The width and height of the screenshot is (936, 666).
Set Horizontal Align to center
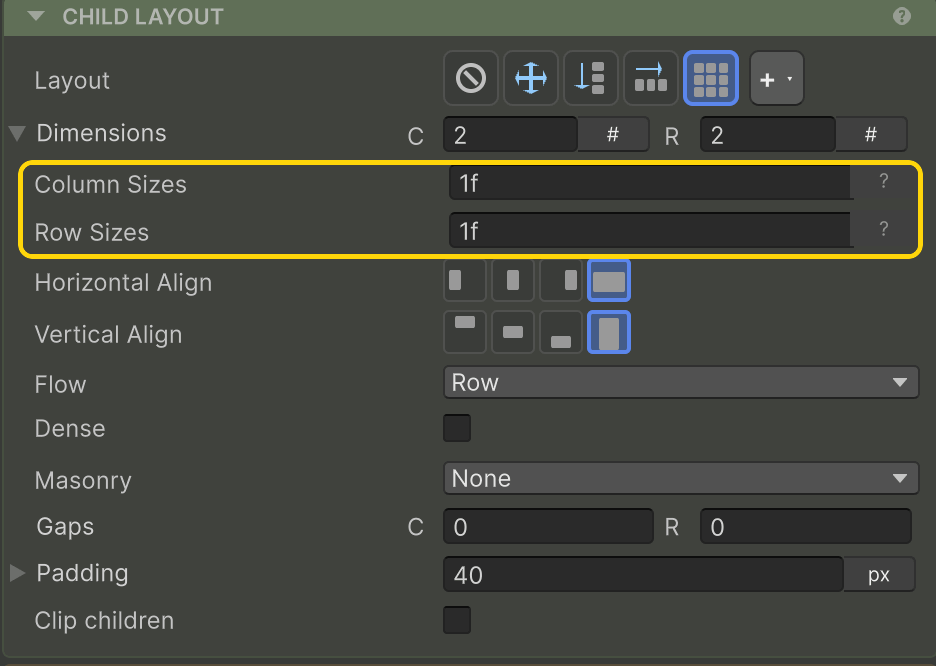point(513,280)
